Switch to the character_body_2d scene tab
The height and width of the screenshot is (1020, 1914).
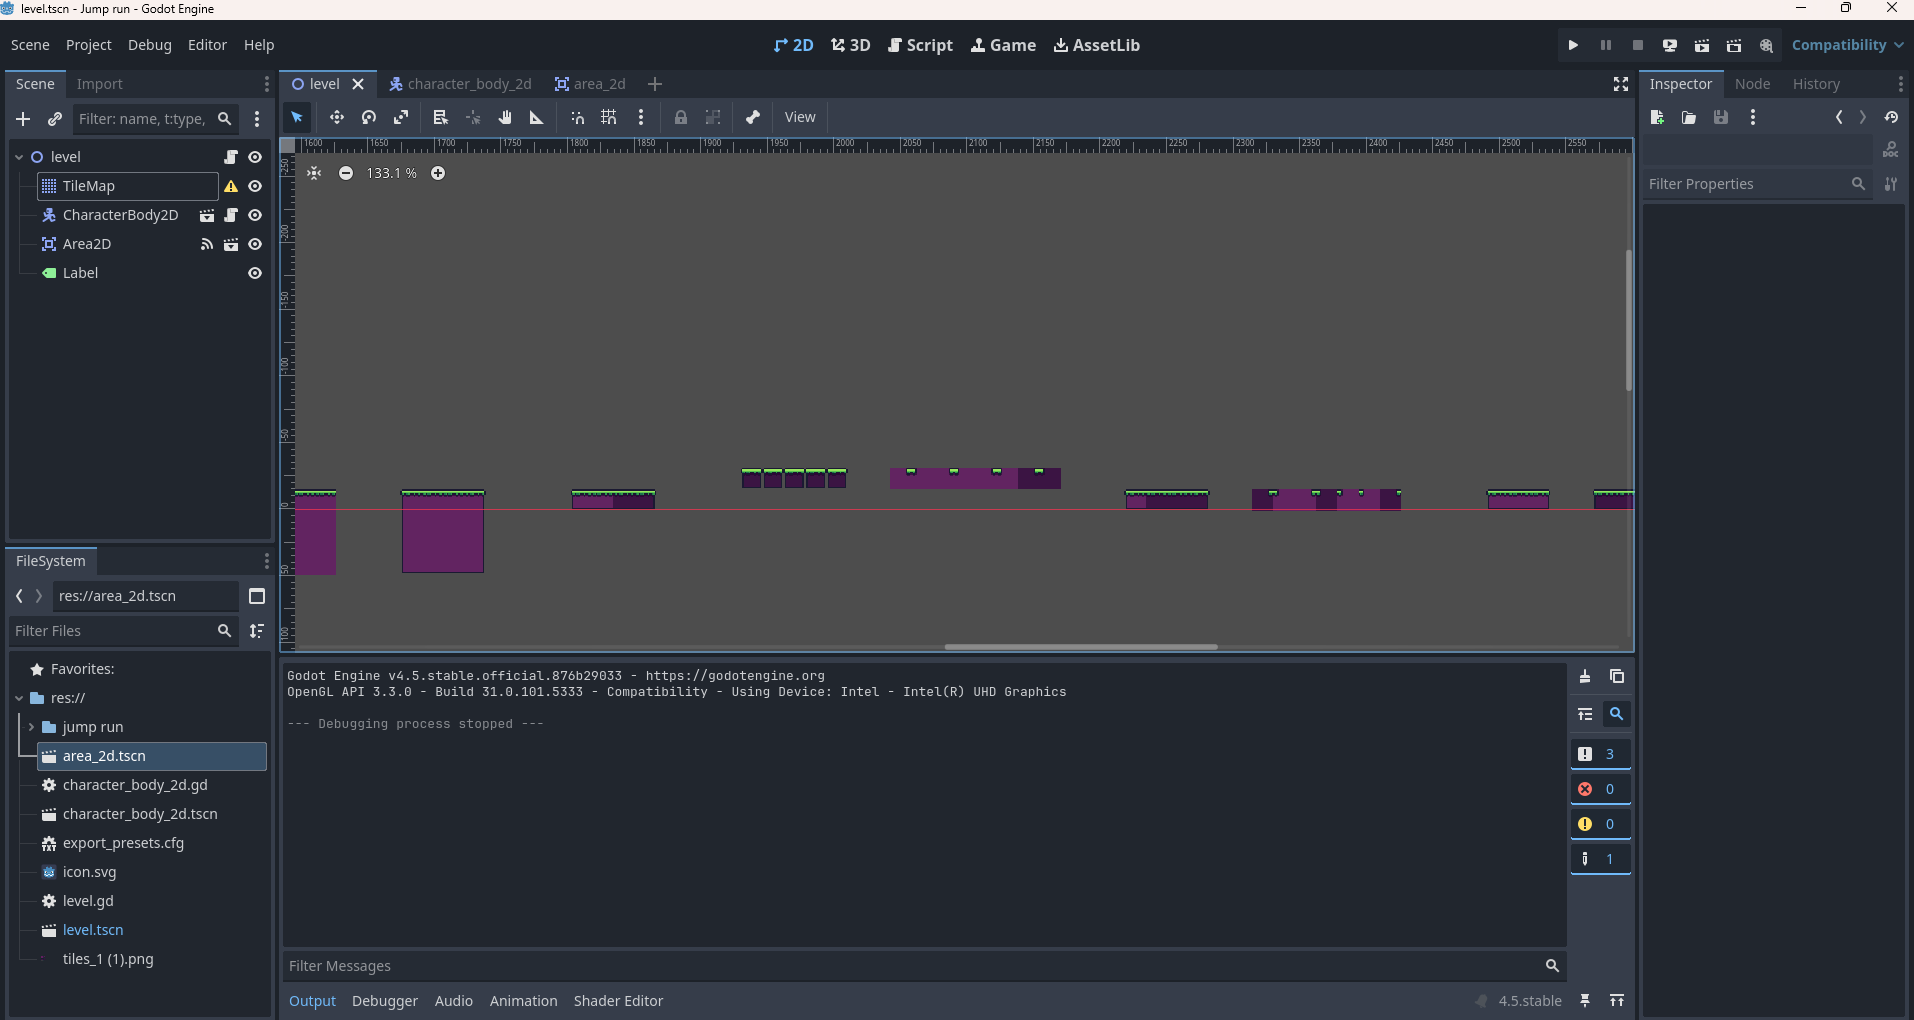460,84
